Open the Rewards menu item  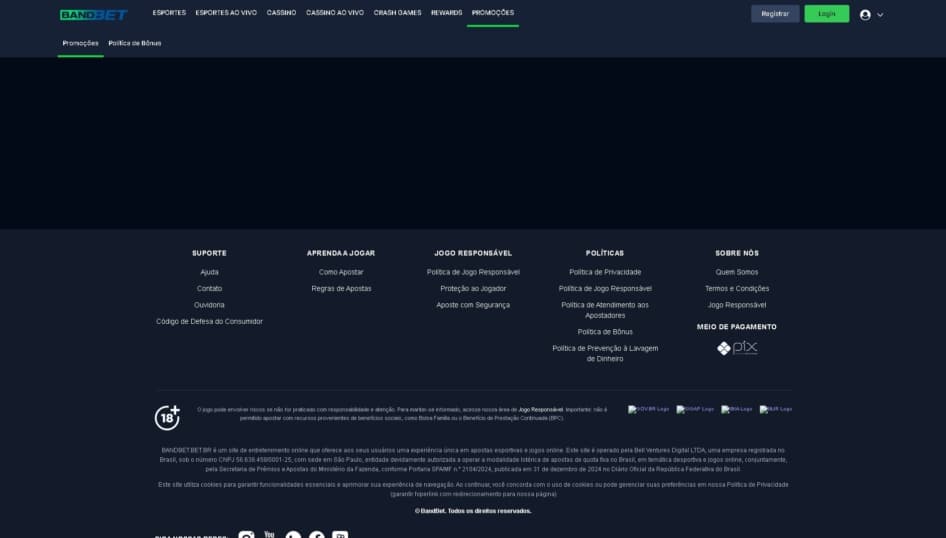tap(446, 13)
